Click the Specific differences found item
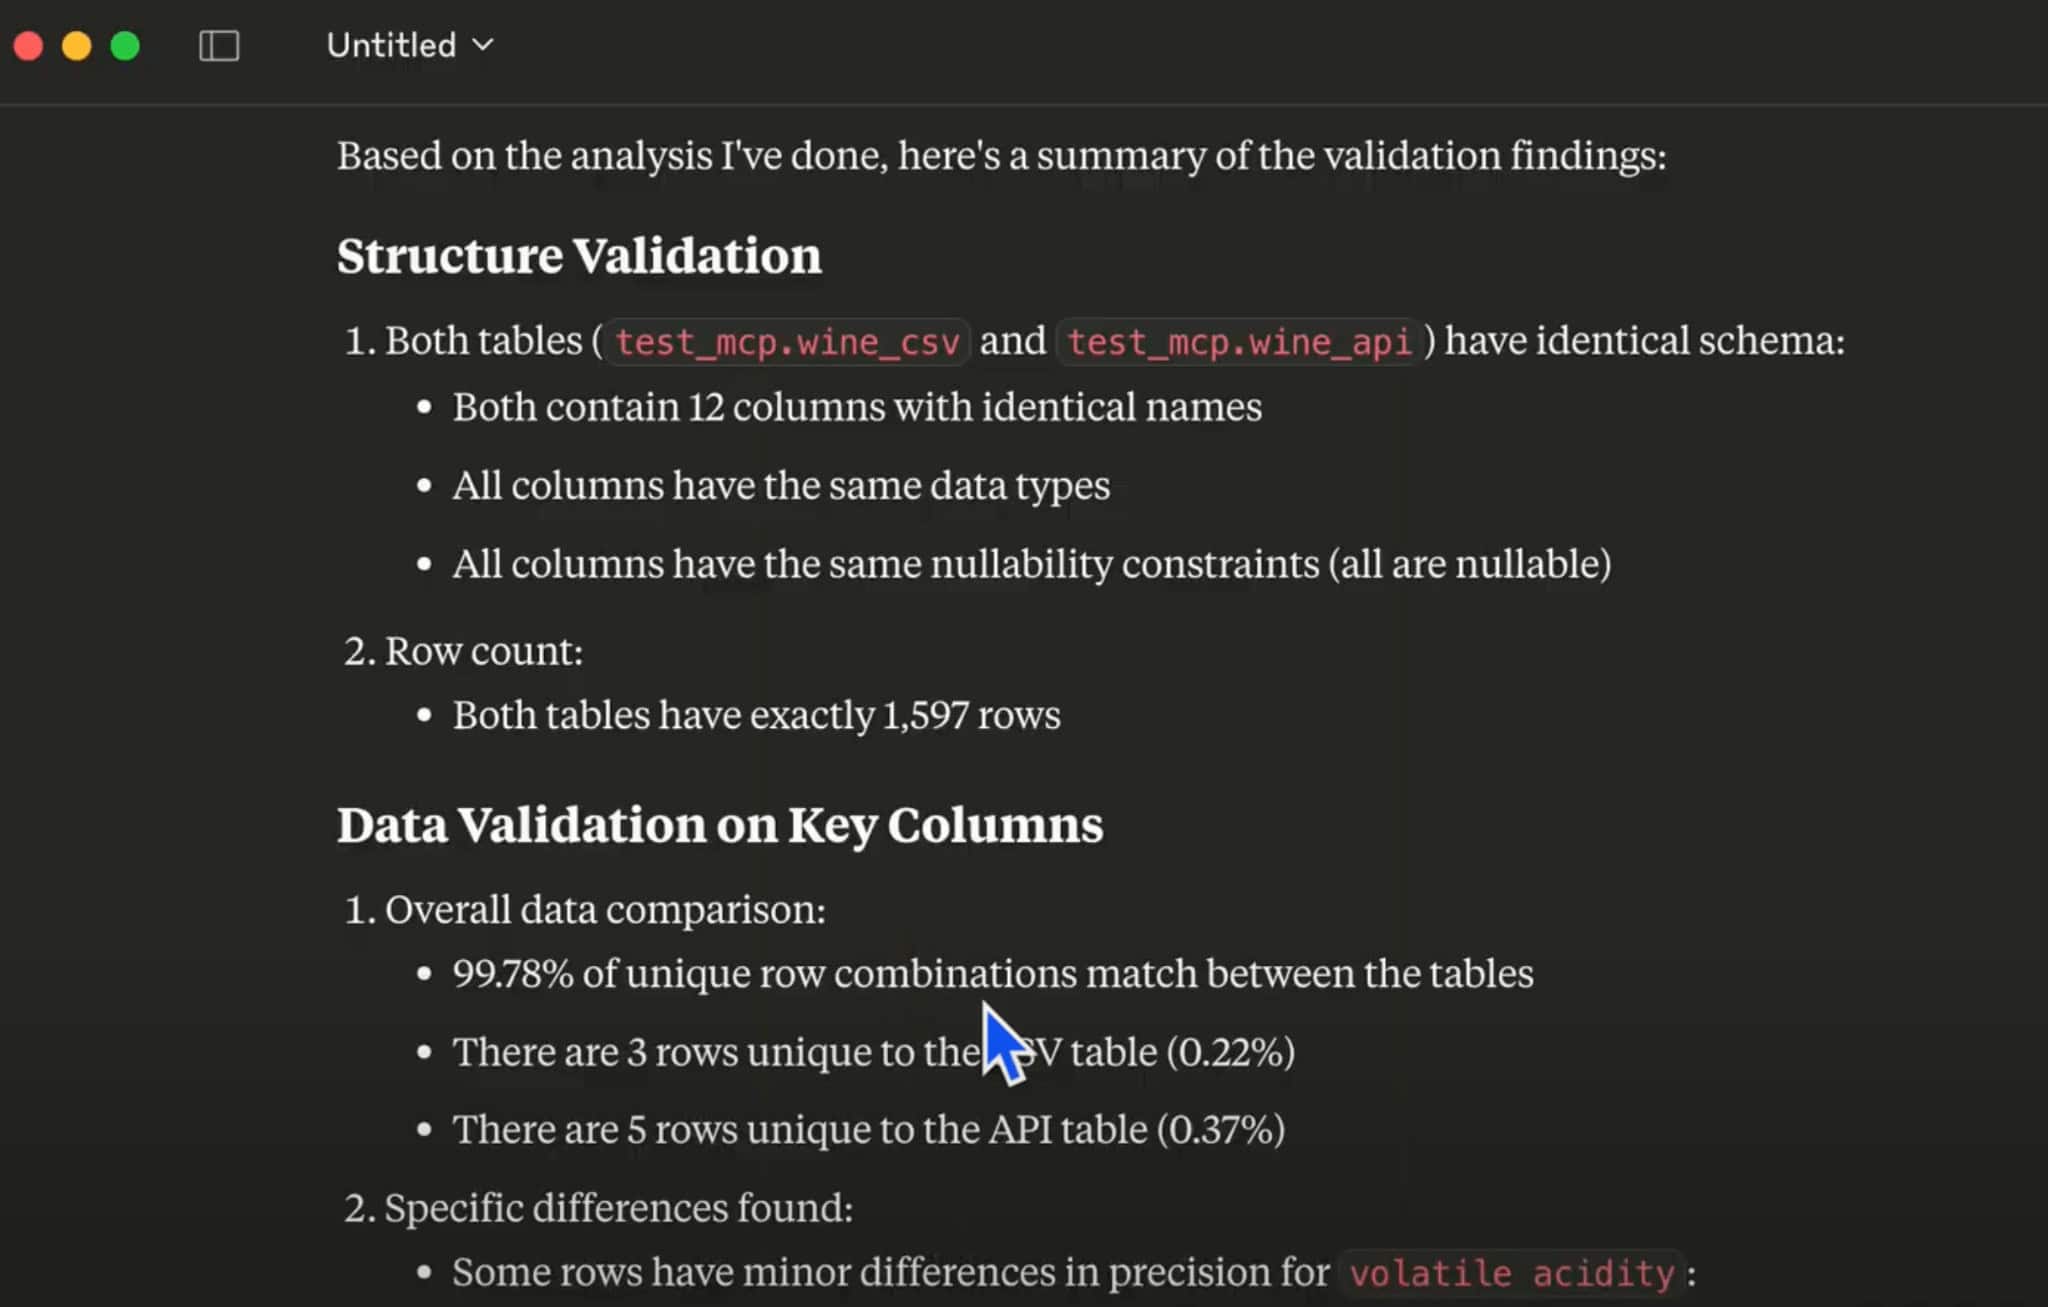The image size is (2048, 1307). tap(598, 1207)
